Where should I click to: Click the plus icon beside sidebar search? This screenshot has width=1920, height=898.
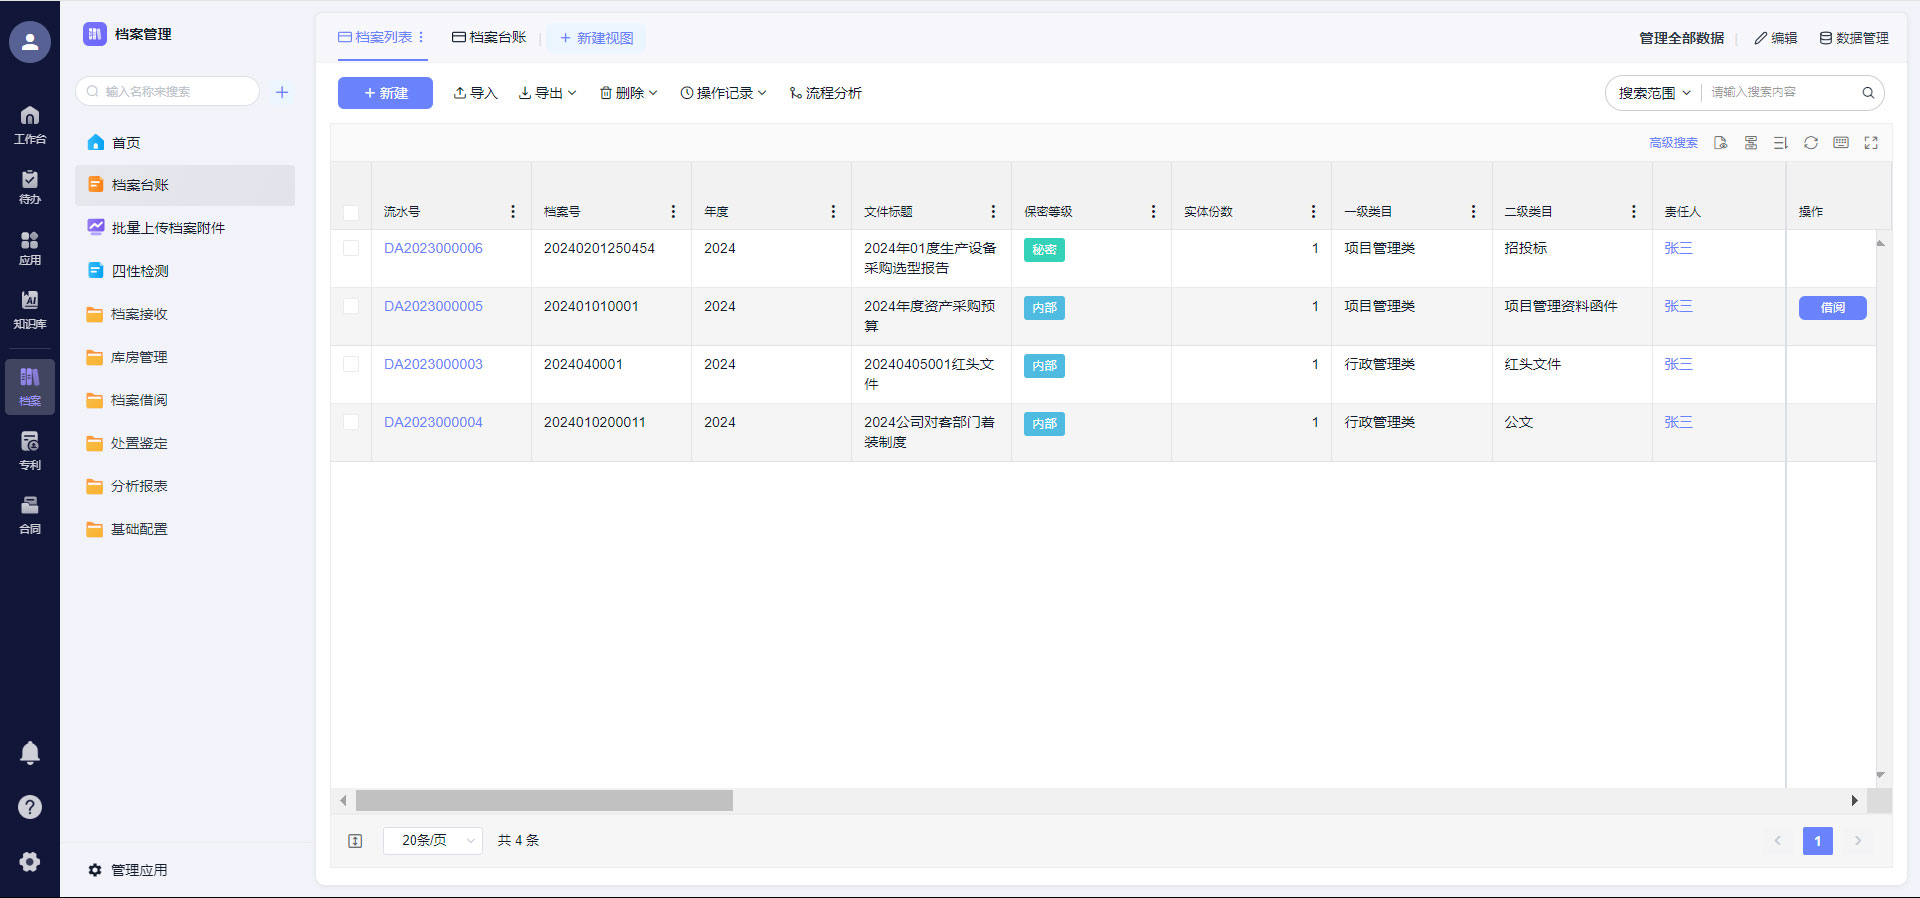(282, 92)
